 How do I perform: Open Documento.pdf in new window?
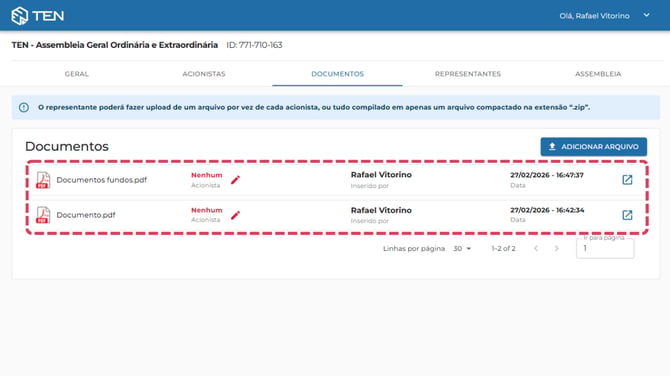(x=627, y=215)
